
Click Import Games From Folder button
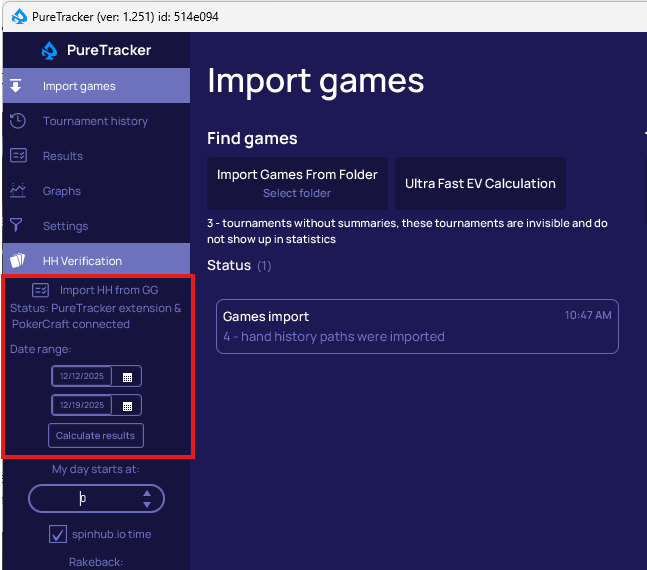click(x=297, y=183)
